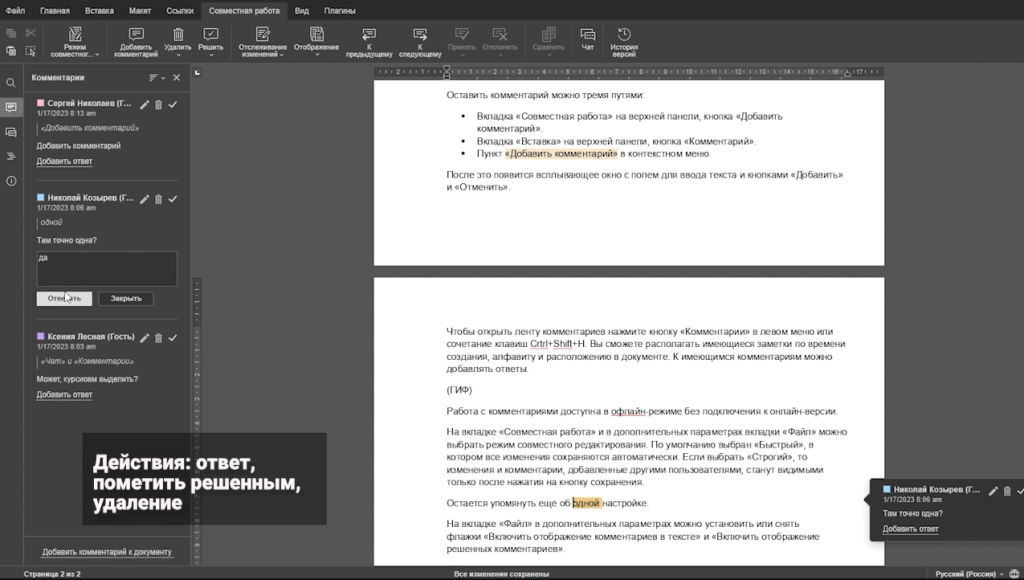The height and width of the screenshot is (580, 1024).
Task: Mark Сергей Николаев's comment as resolved
Action: click(x=173, y=104)
